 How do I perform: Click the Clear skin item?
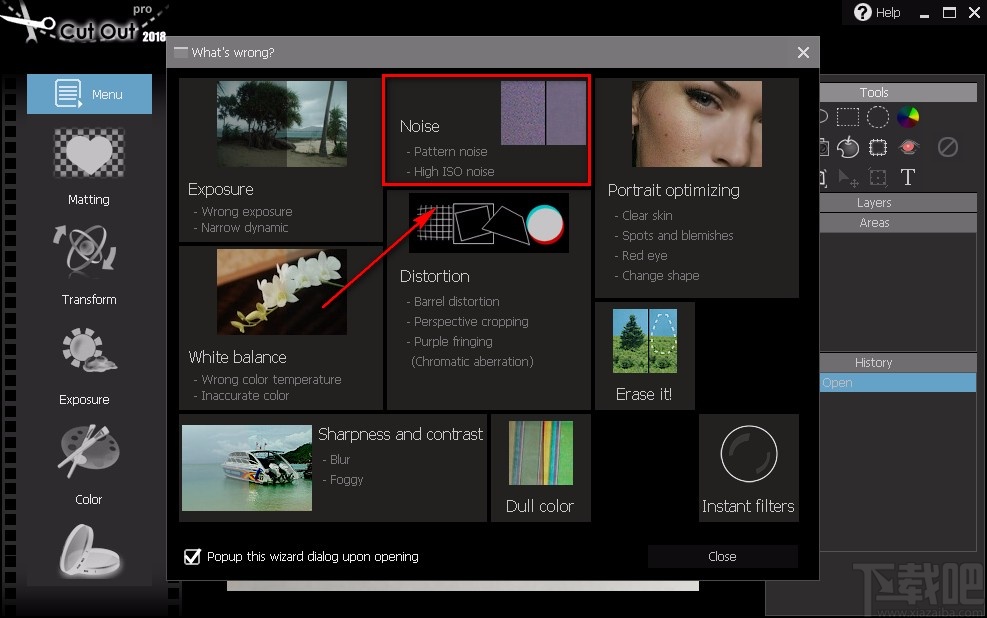click(646, 215)
